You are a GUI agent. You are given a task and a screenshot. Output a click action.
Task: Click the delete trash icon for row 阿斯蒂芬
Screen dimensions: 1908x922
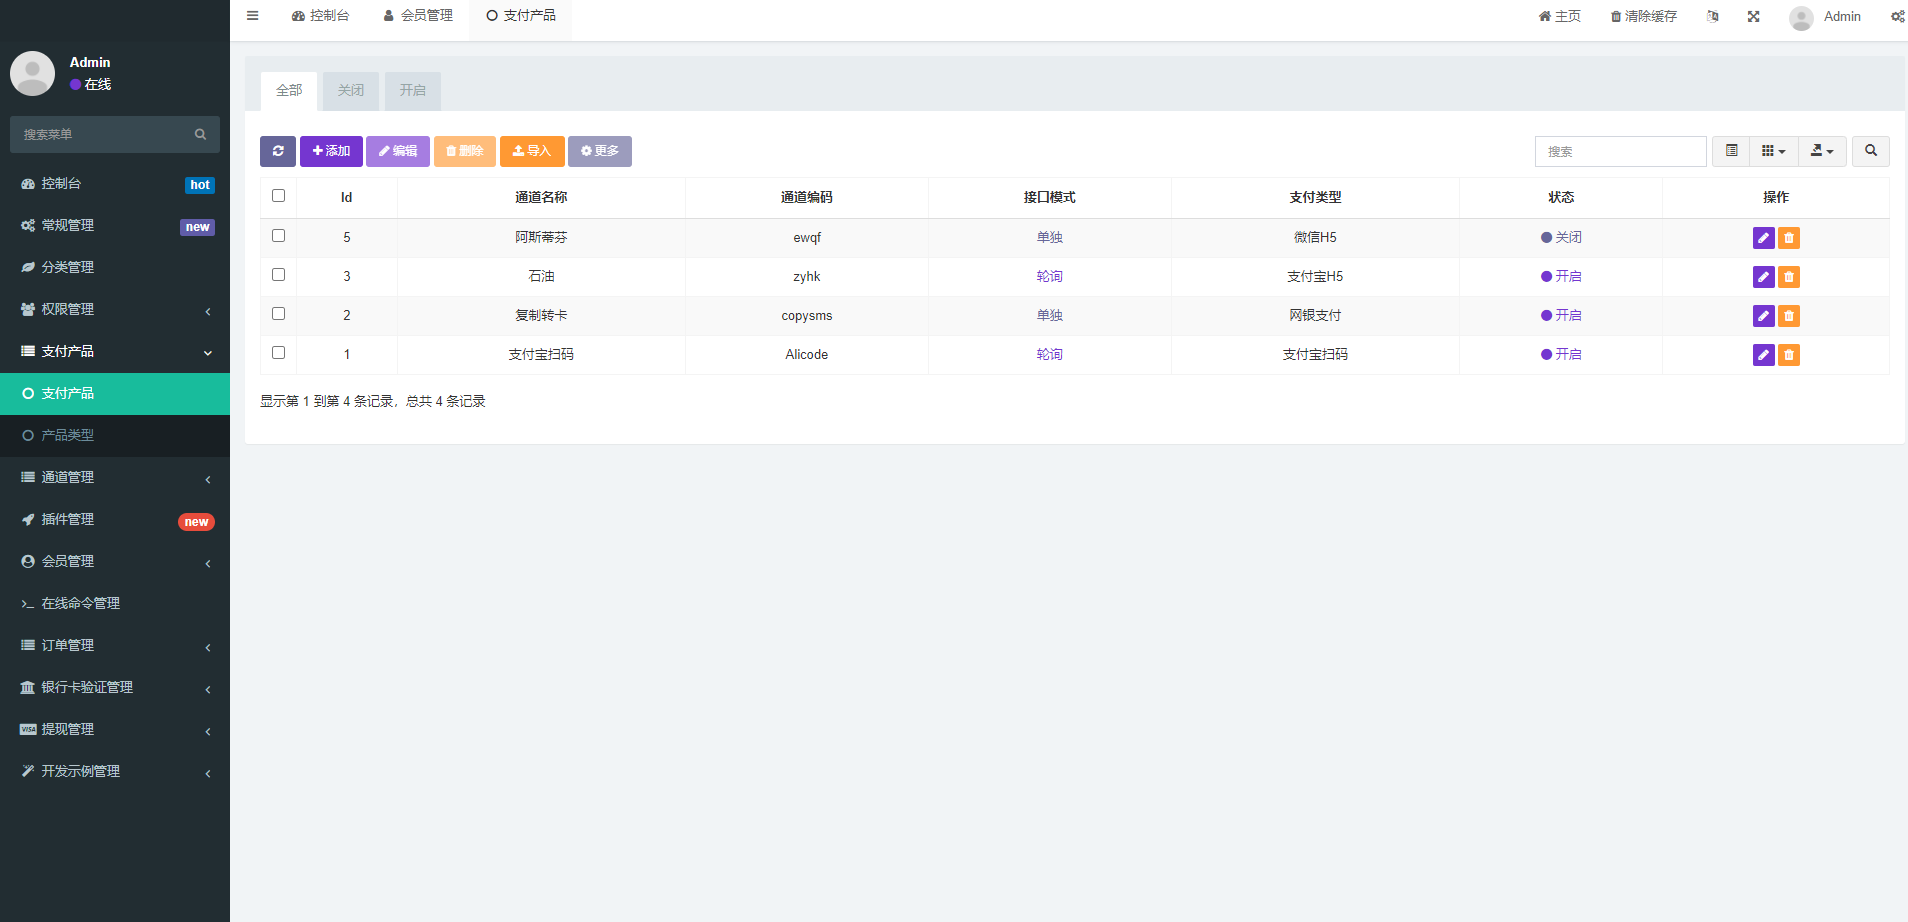click(x=1789, y=238)
